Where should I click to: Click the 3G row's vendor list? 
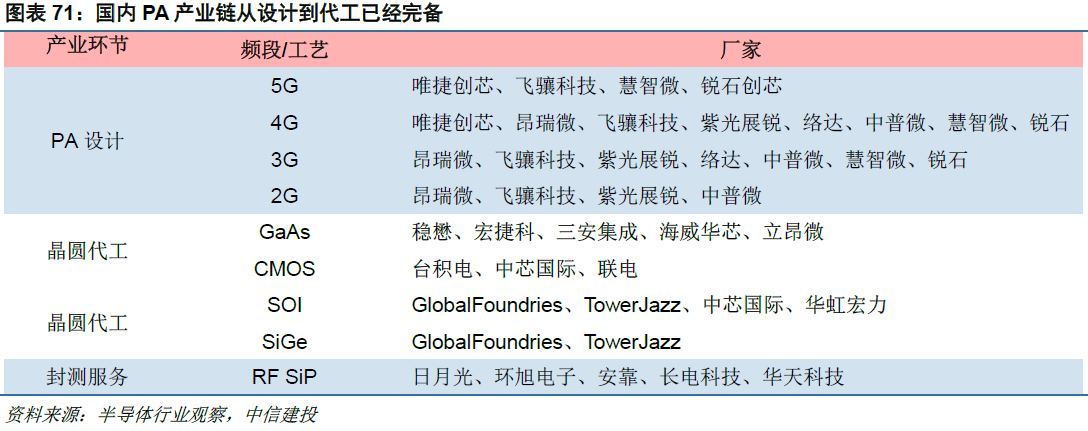(689, 160)
